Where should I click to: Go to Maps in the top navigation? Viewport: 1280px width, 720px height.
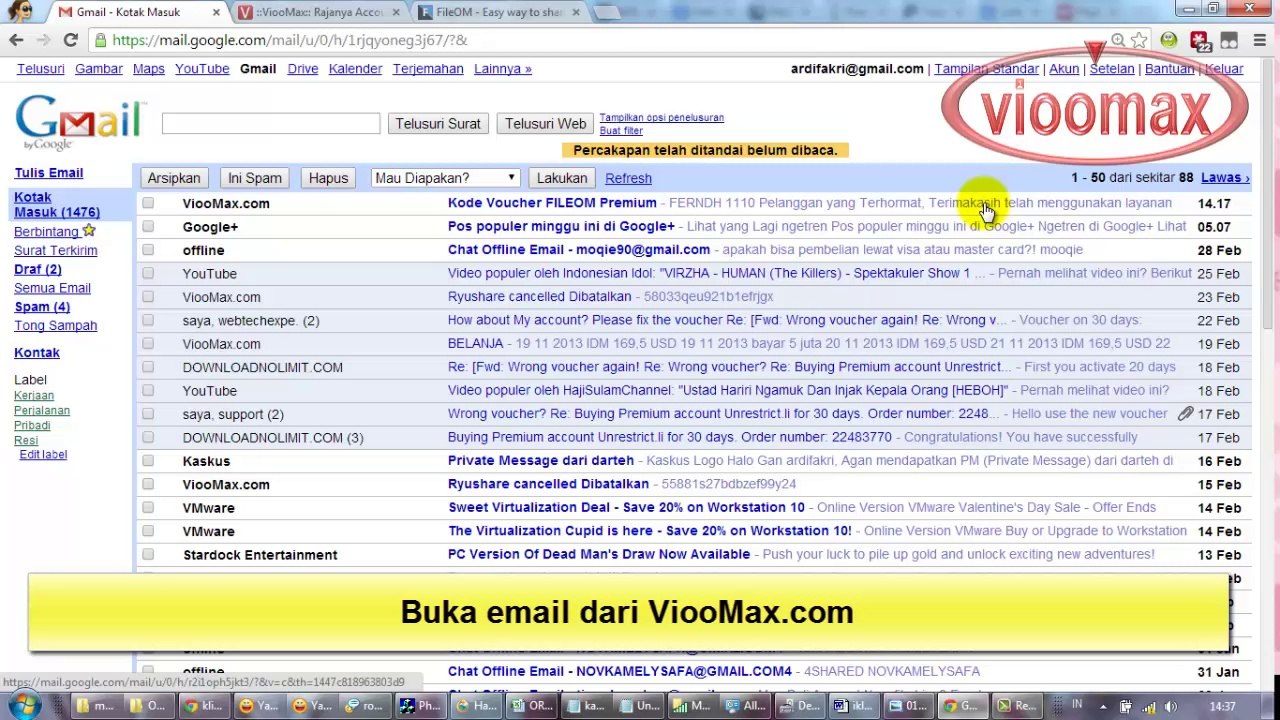tap(149, 69)
